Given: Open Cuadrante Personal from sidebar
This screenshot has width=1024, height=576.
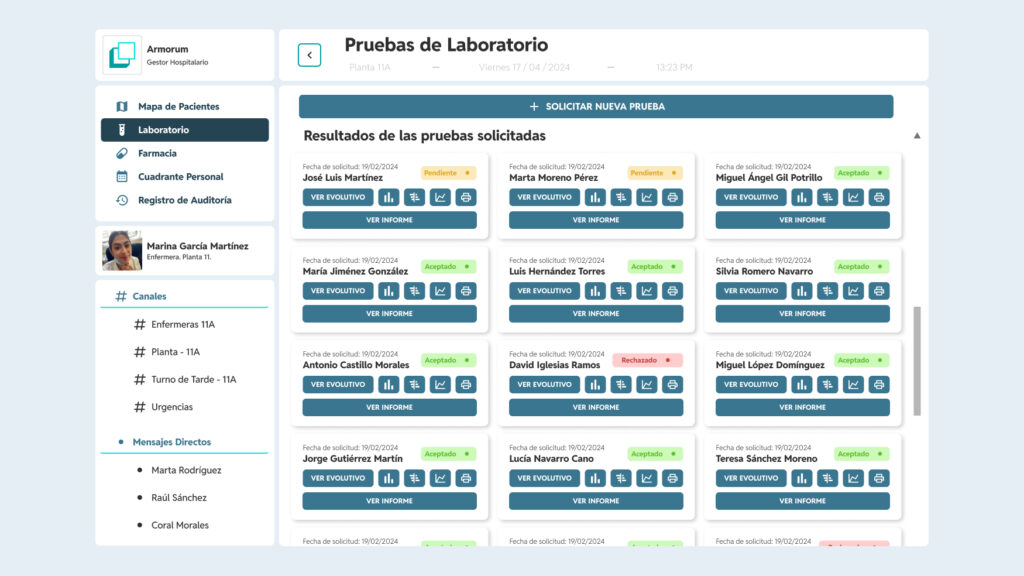Looking at the screenshot, I should [x=185, y=176].
